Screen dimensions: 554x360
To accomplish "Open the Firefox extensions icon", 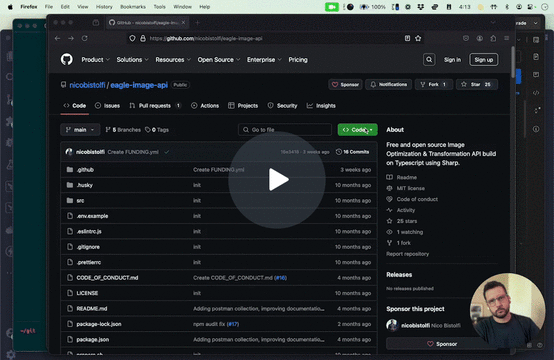I will point(493,38).
